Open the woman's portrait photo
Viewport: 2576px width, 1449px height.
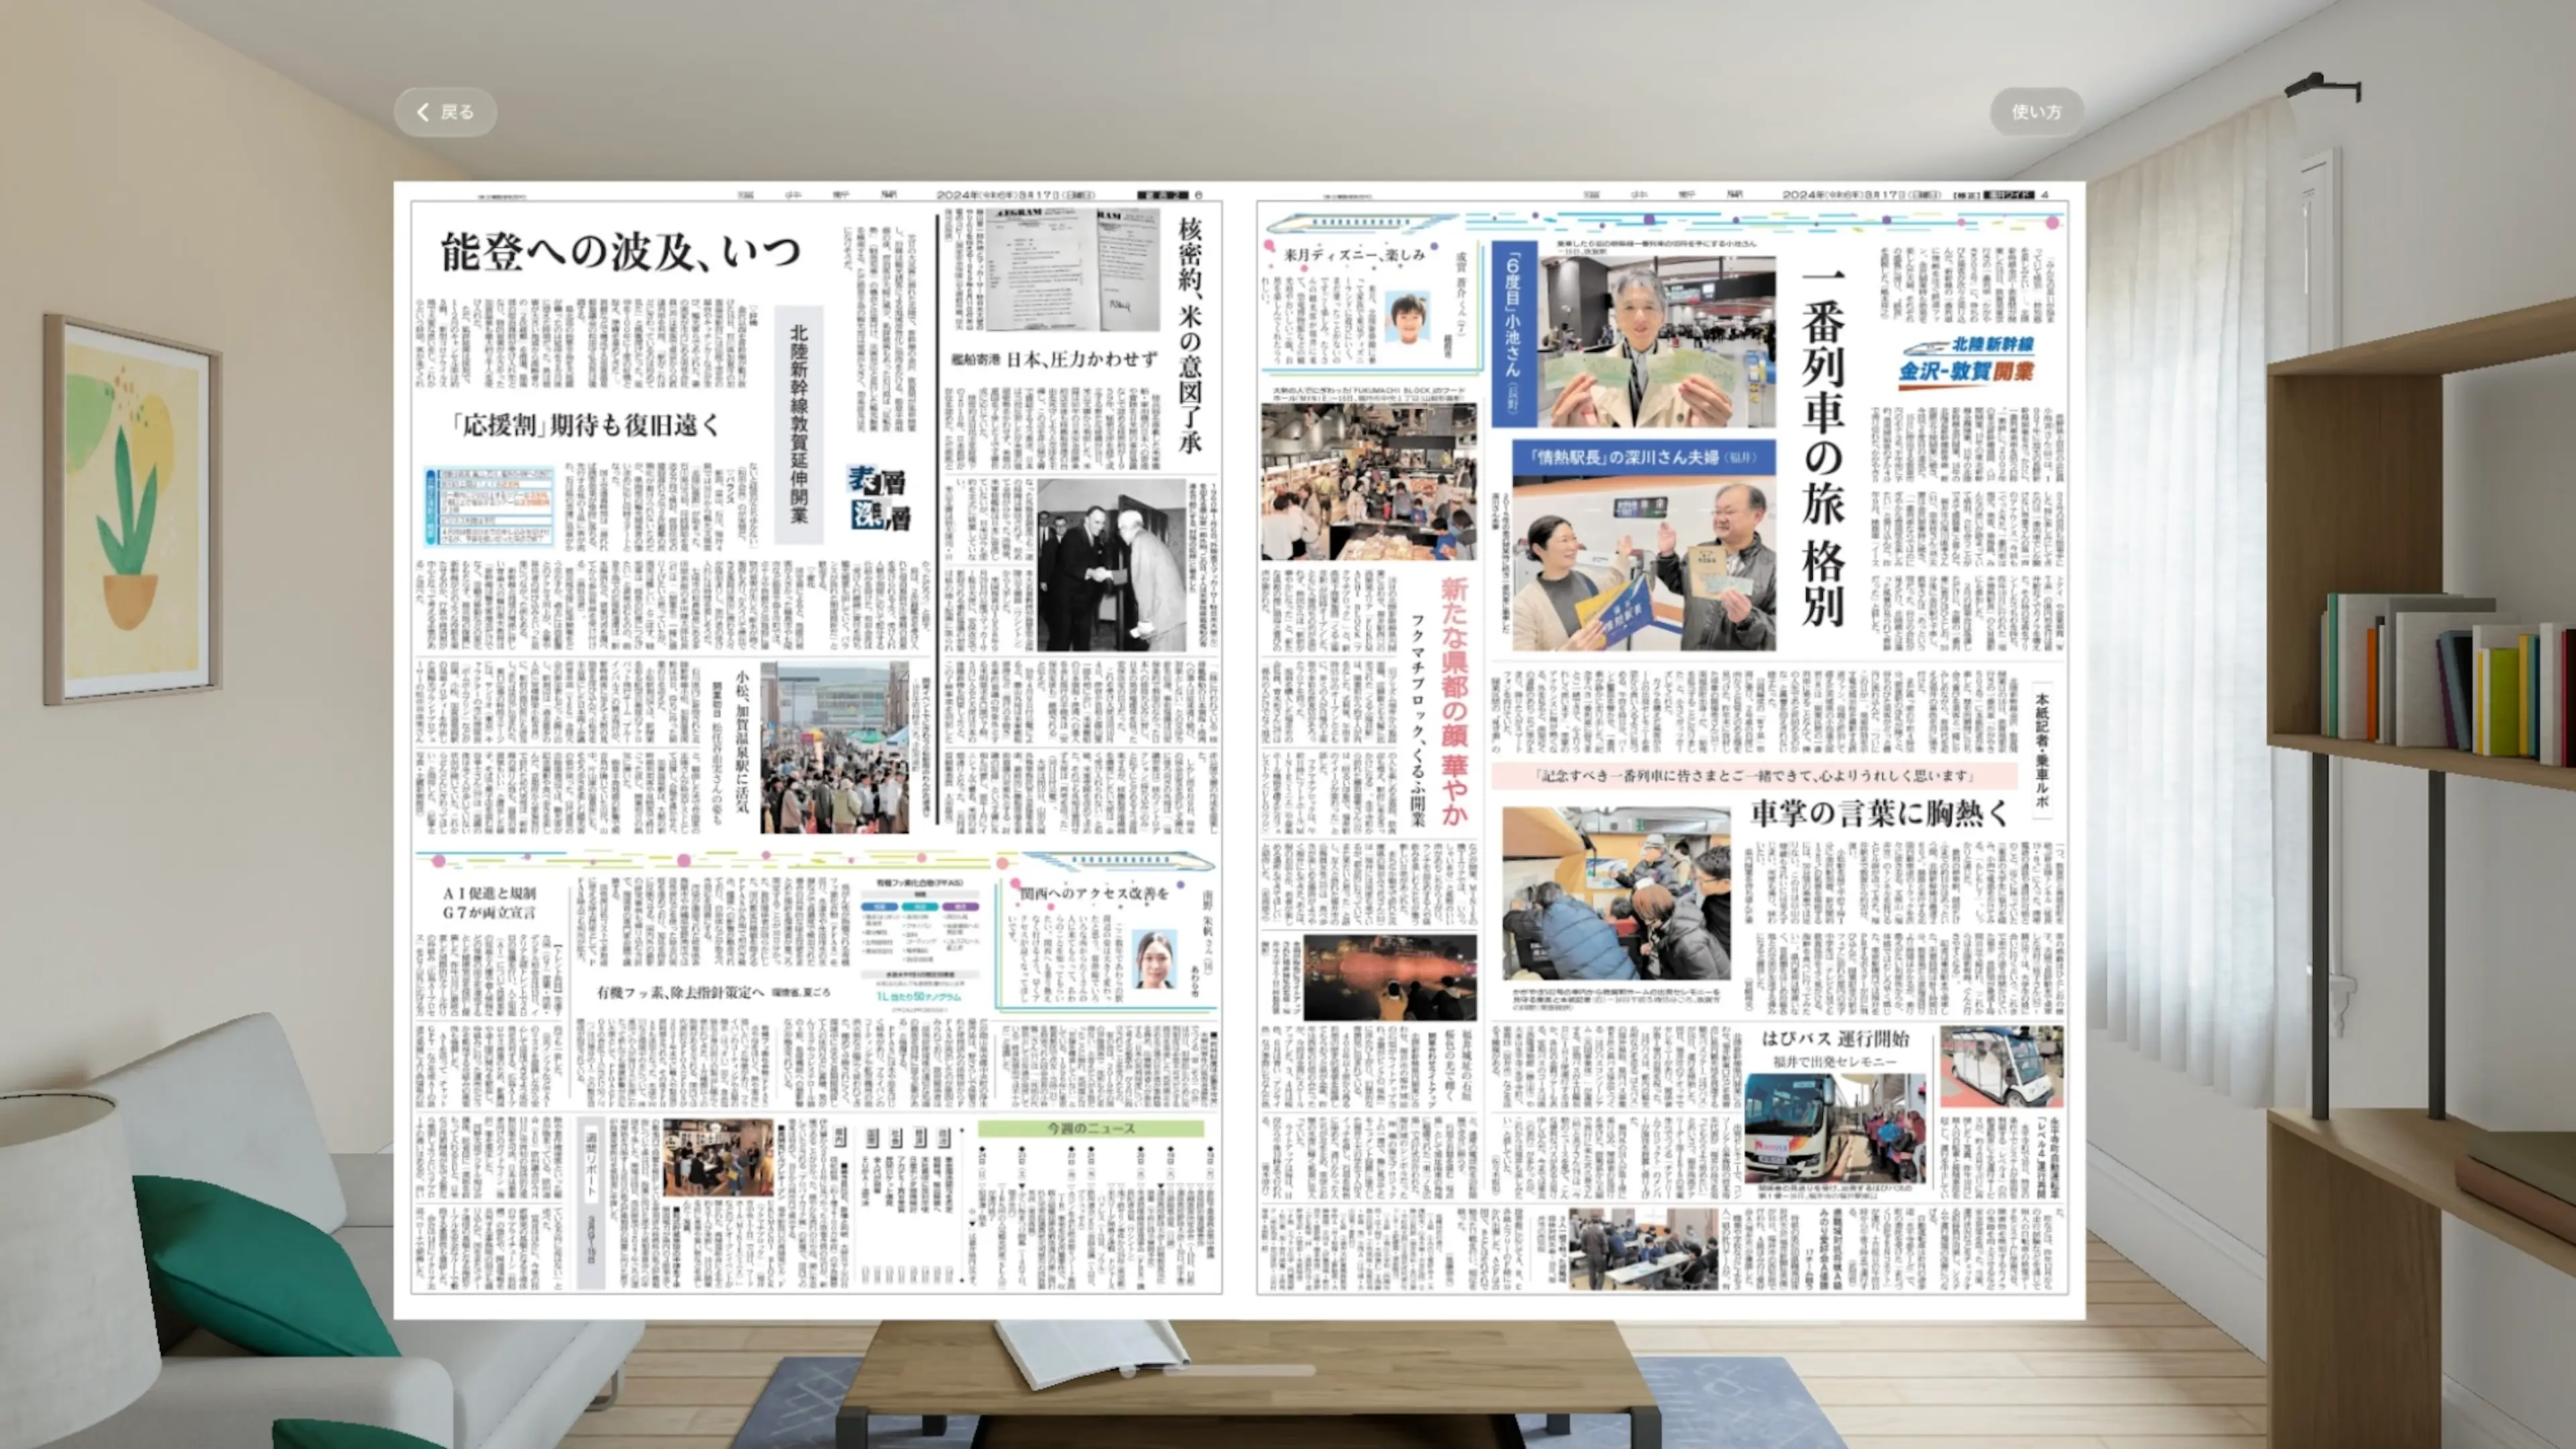coord(1154,959)
